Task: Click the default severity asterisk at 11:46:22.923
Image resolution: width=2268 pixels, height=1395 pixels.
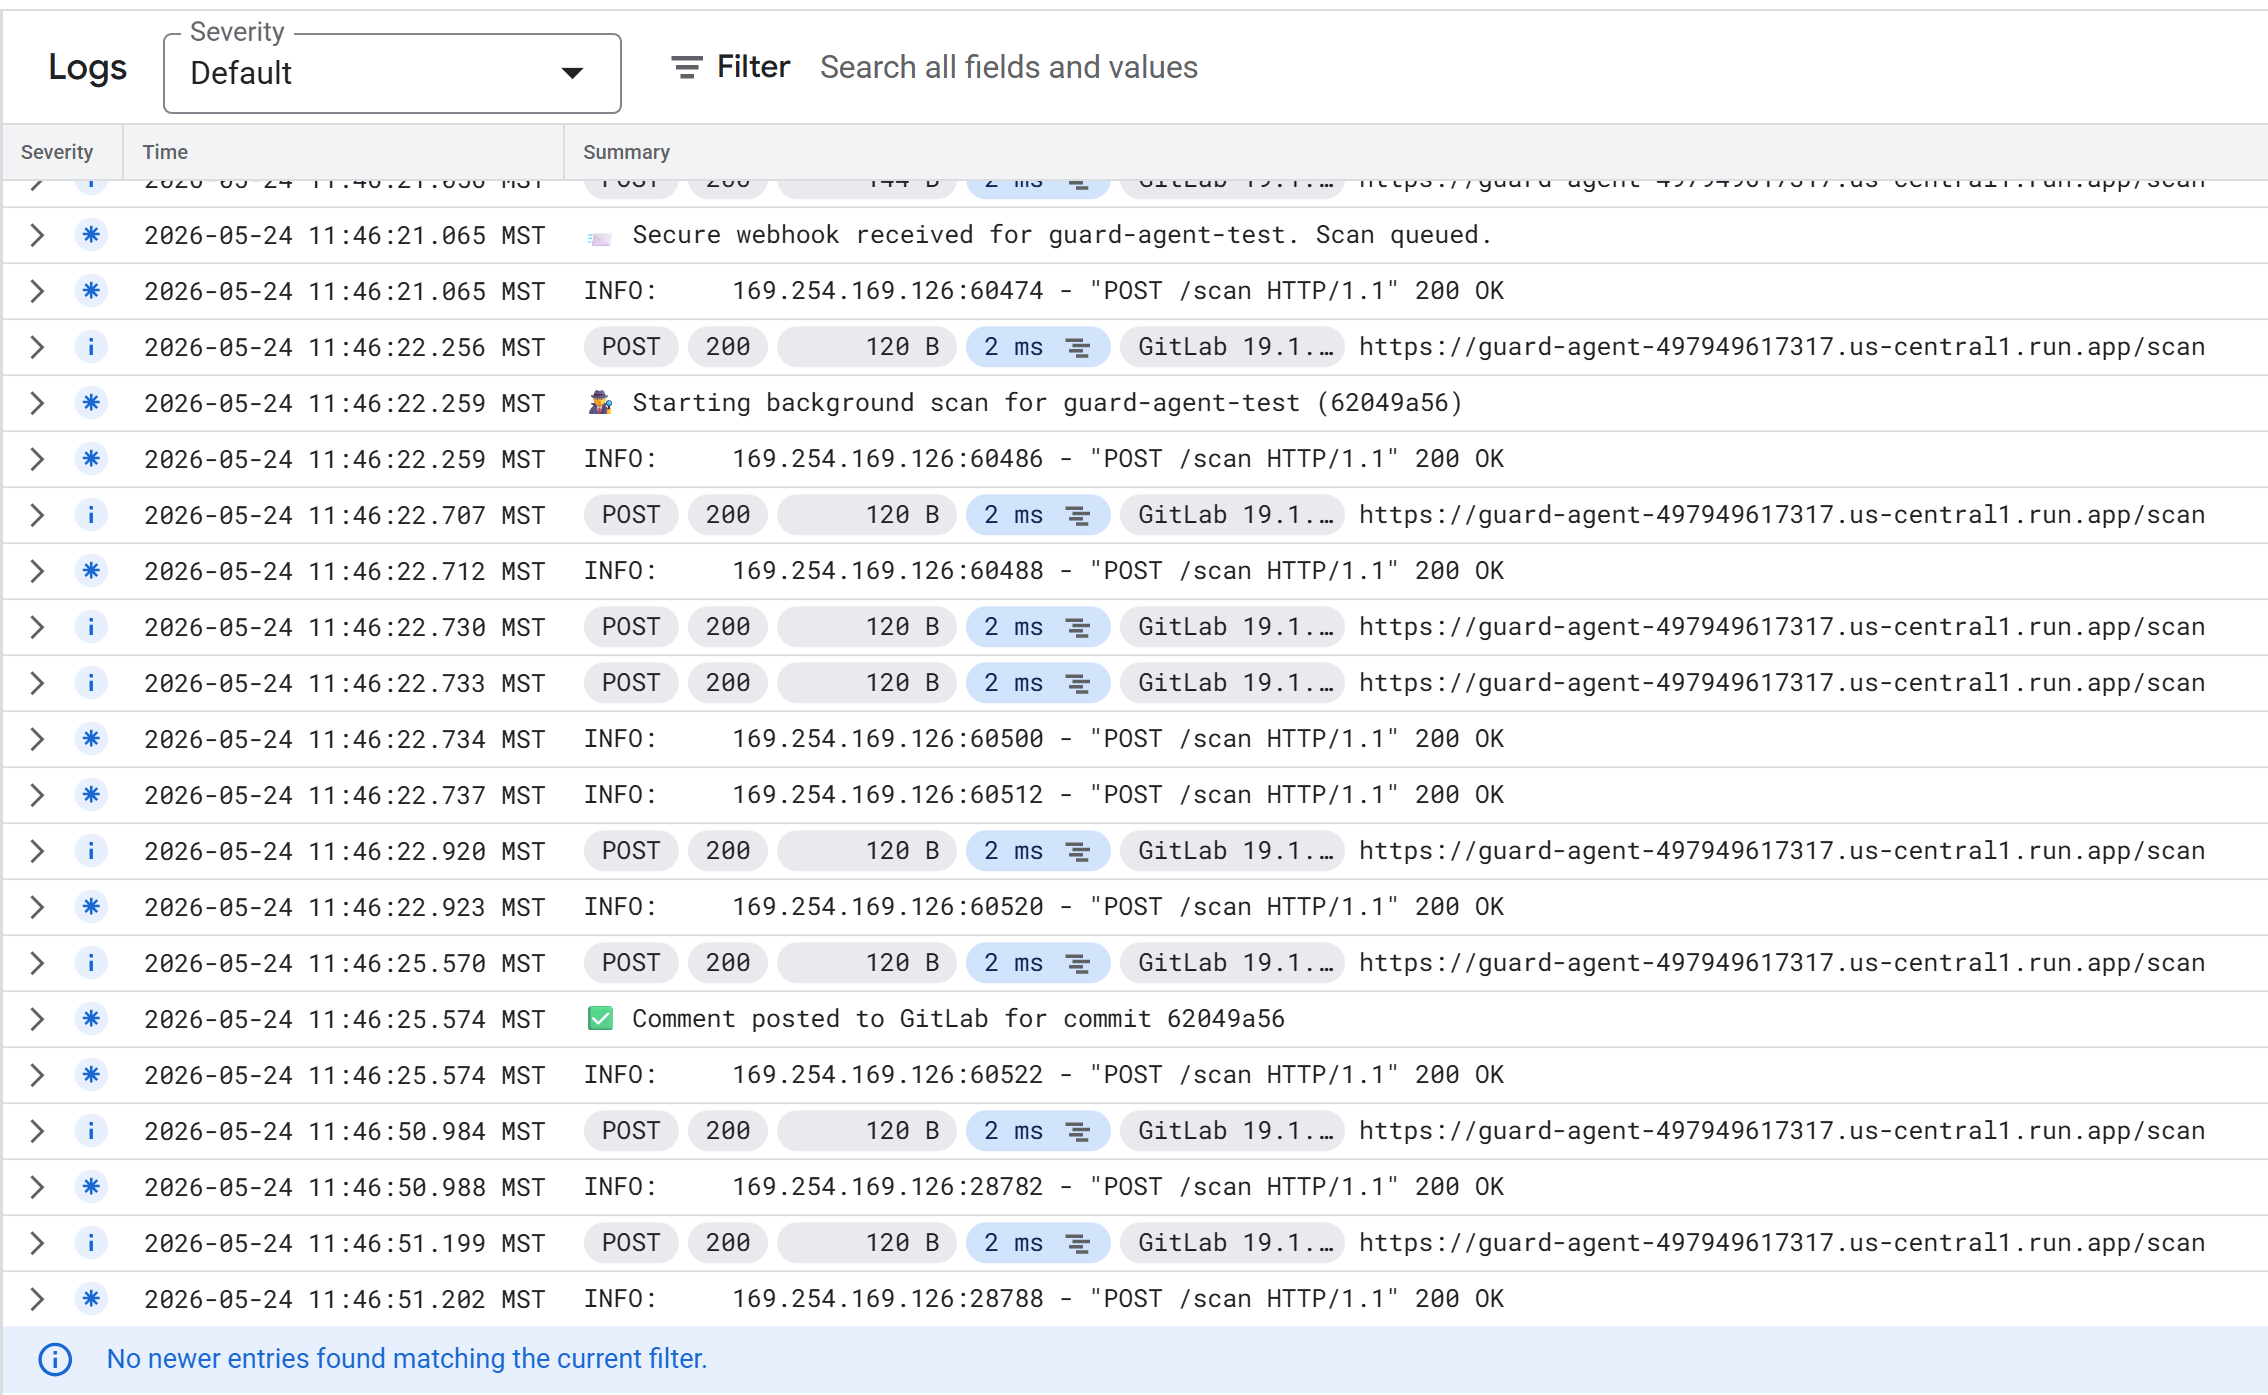Action: click(91, 907)
